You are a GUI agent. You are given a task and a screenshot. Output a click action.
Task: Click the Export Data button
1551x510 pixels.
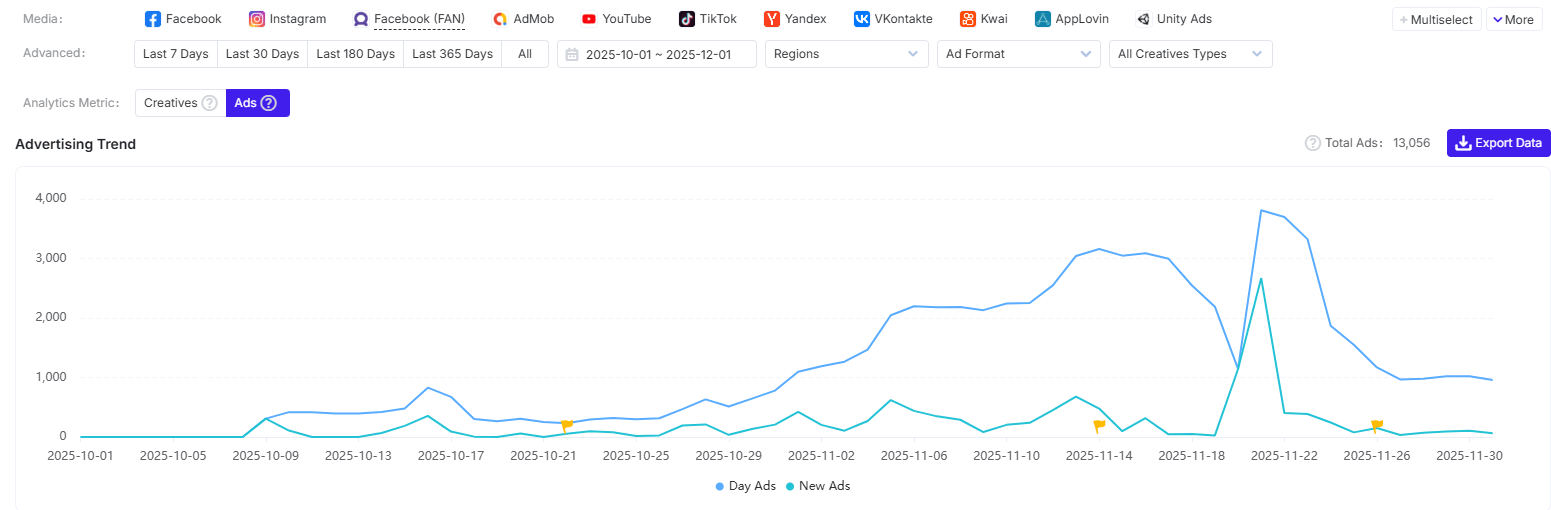click(x=1498, y=143)
